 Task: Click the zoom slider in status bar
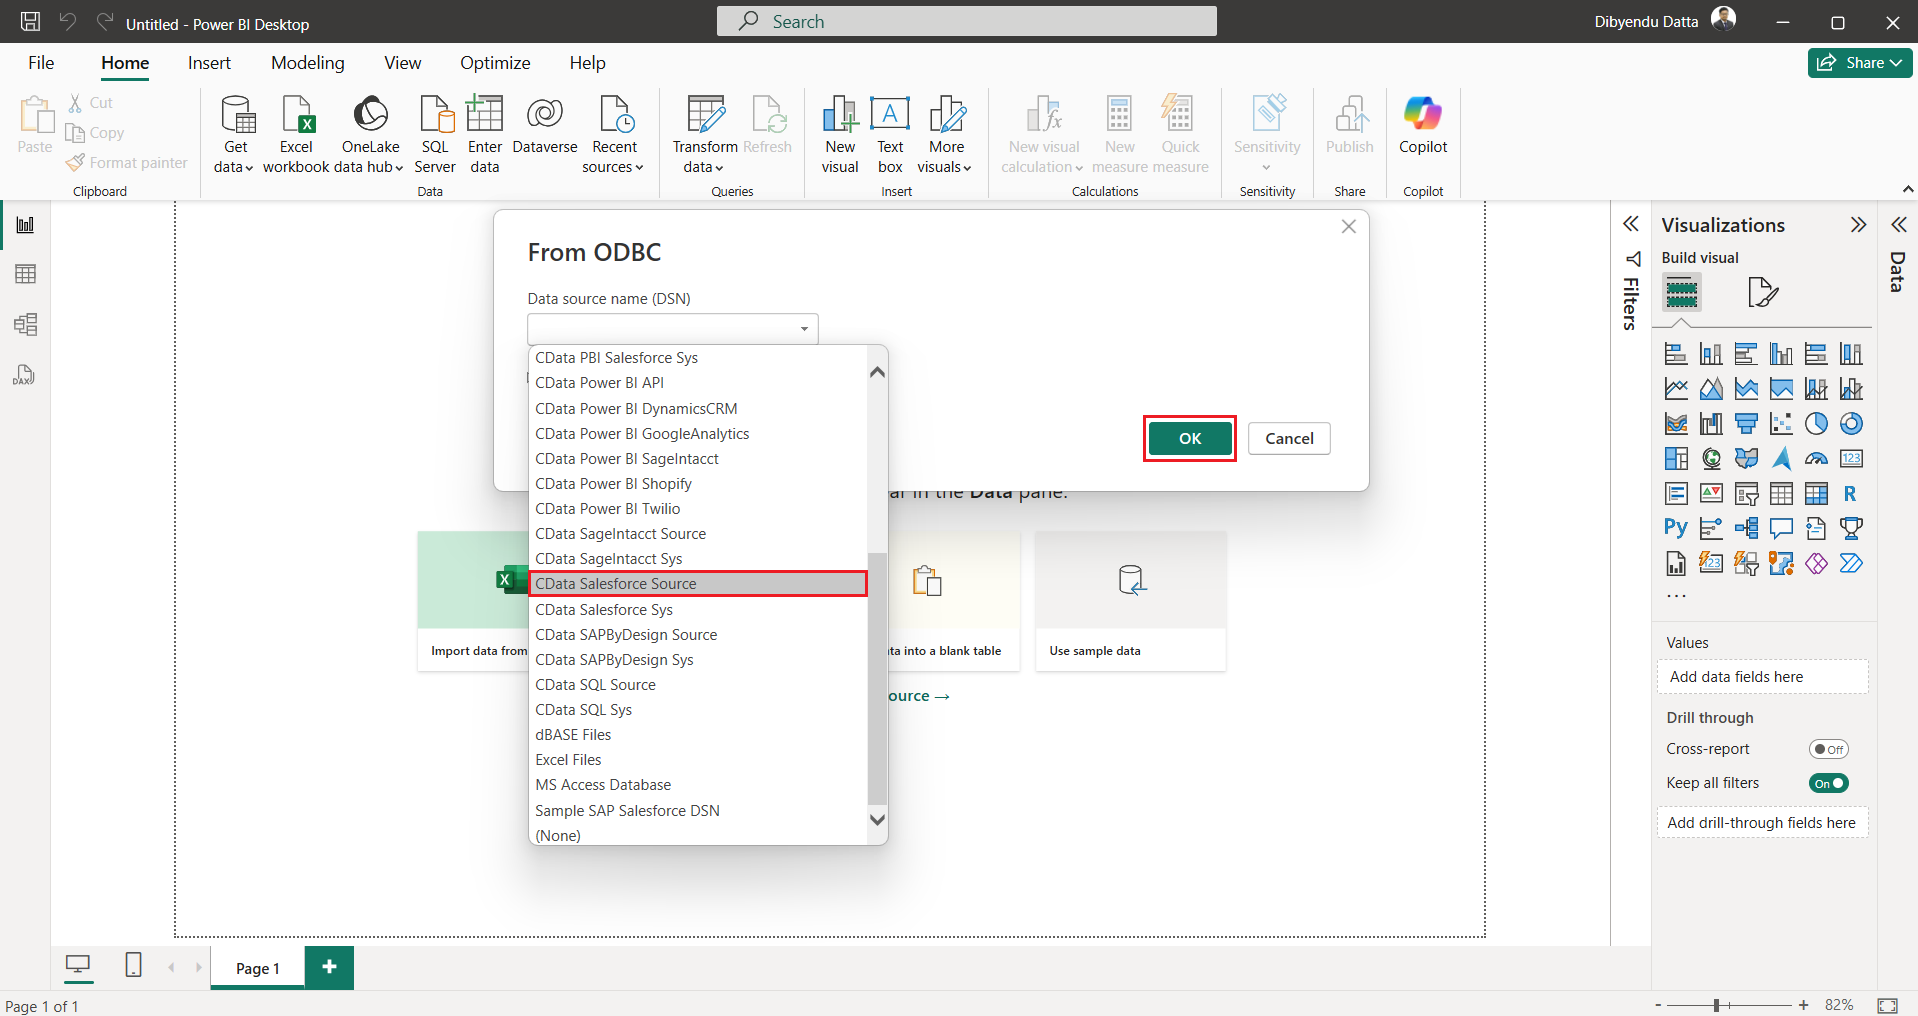coord(1716,1005)
